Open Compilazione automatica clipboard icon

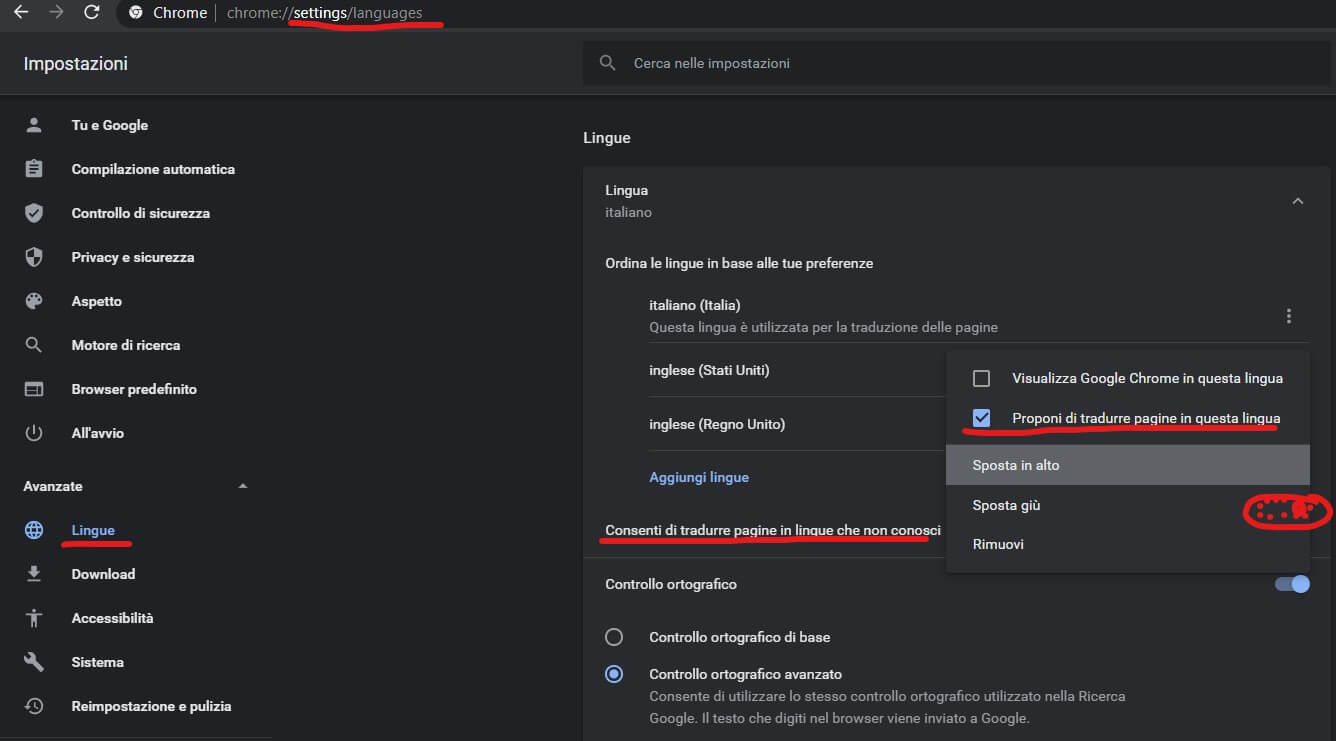pos(34,169)
